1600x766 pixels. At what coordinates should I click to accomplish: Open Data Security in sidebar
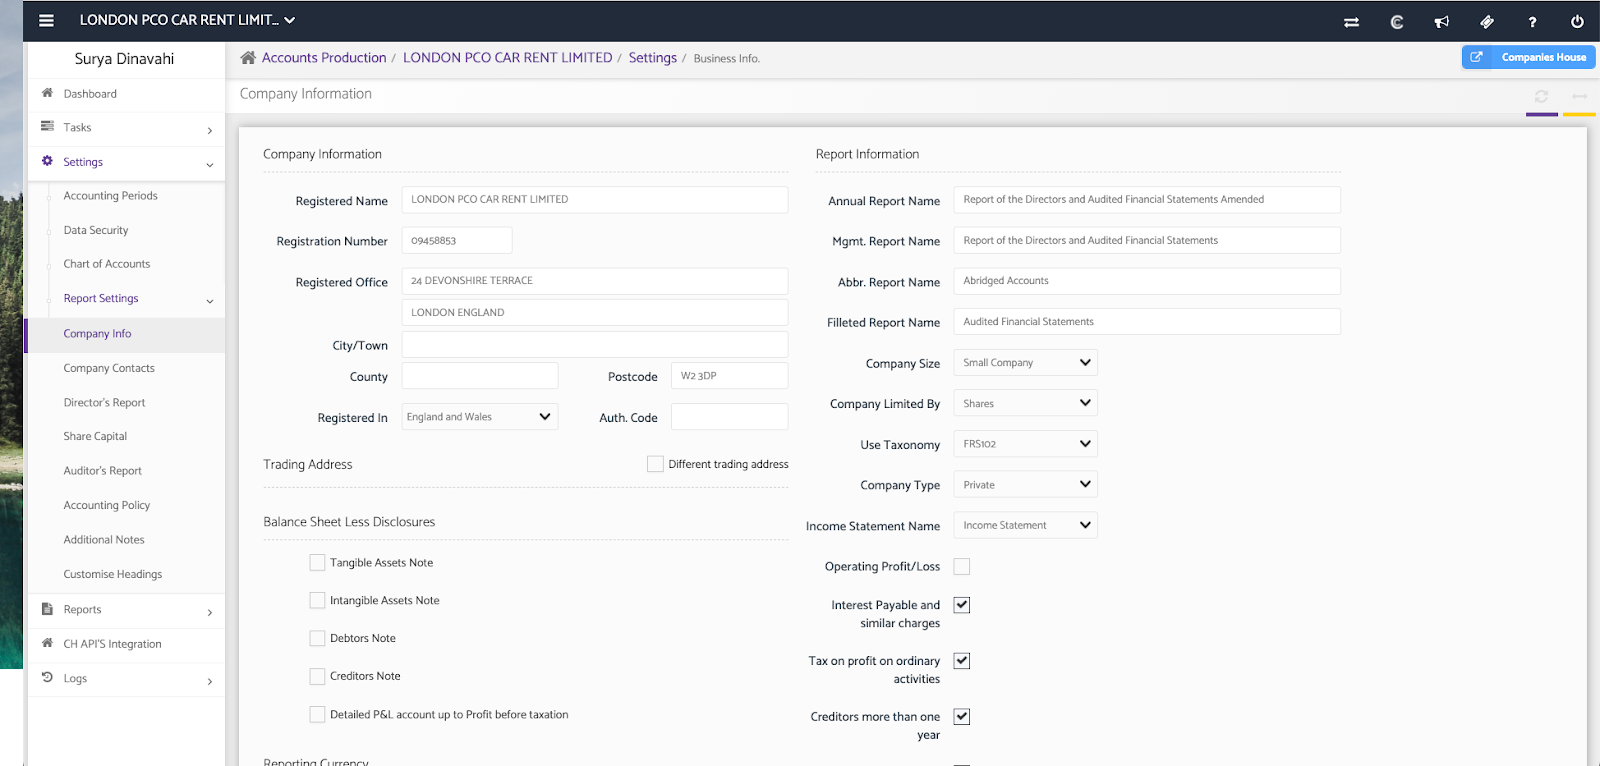pyautogui.click(x=96, y=230)
